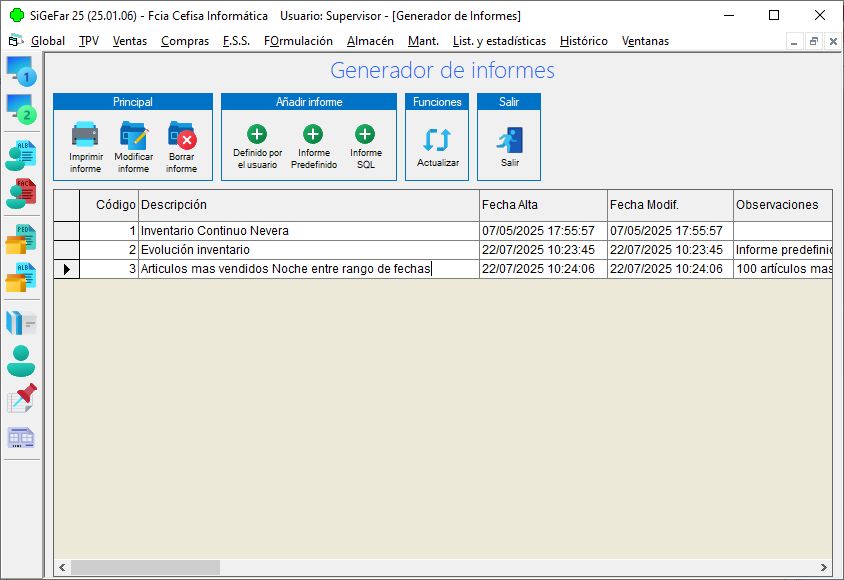
Task: Open the customer FAC invoices sidebar icon
Action: tap(22, 194)
